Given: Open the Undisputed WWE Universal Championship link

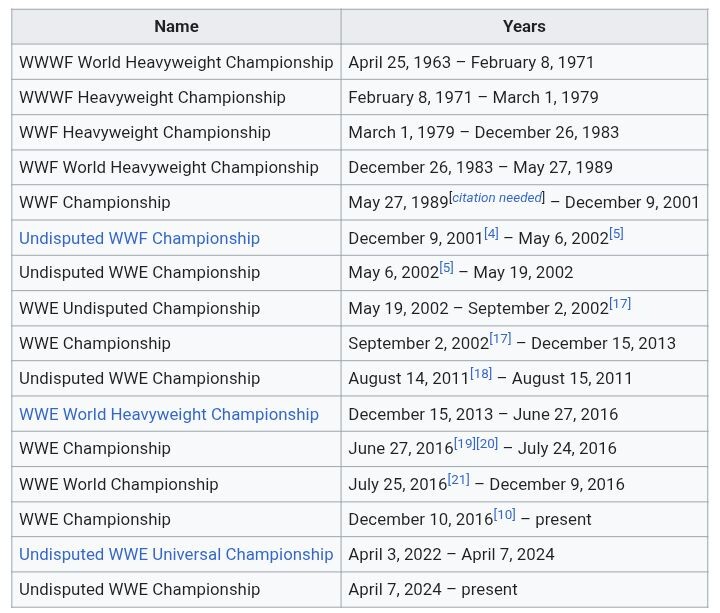Looking at the screenshot, I should tap(176, 554).
